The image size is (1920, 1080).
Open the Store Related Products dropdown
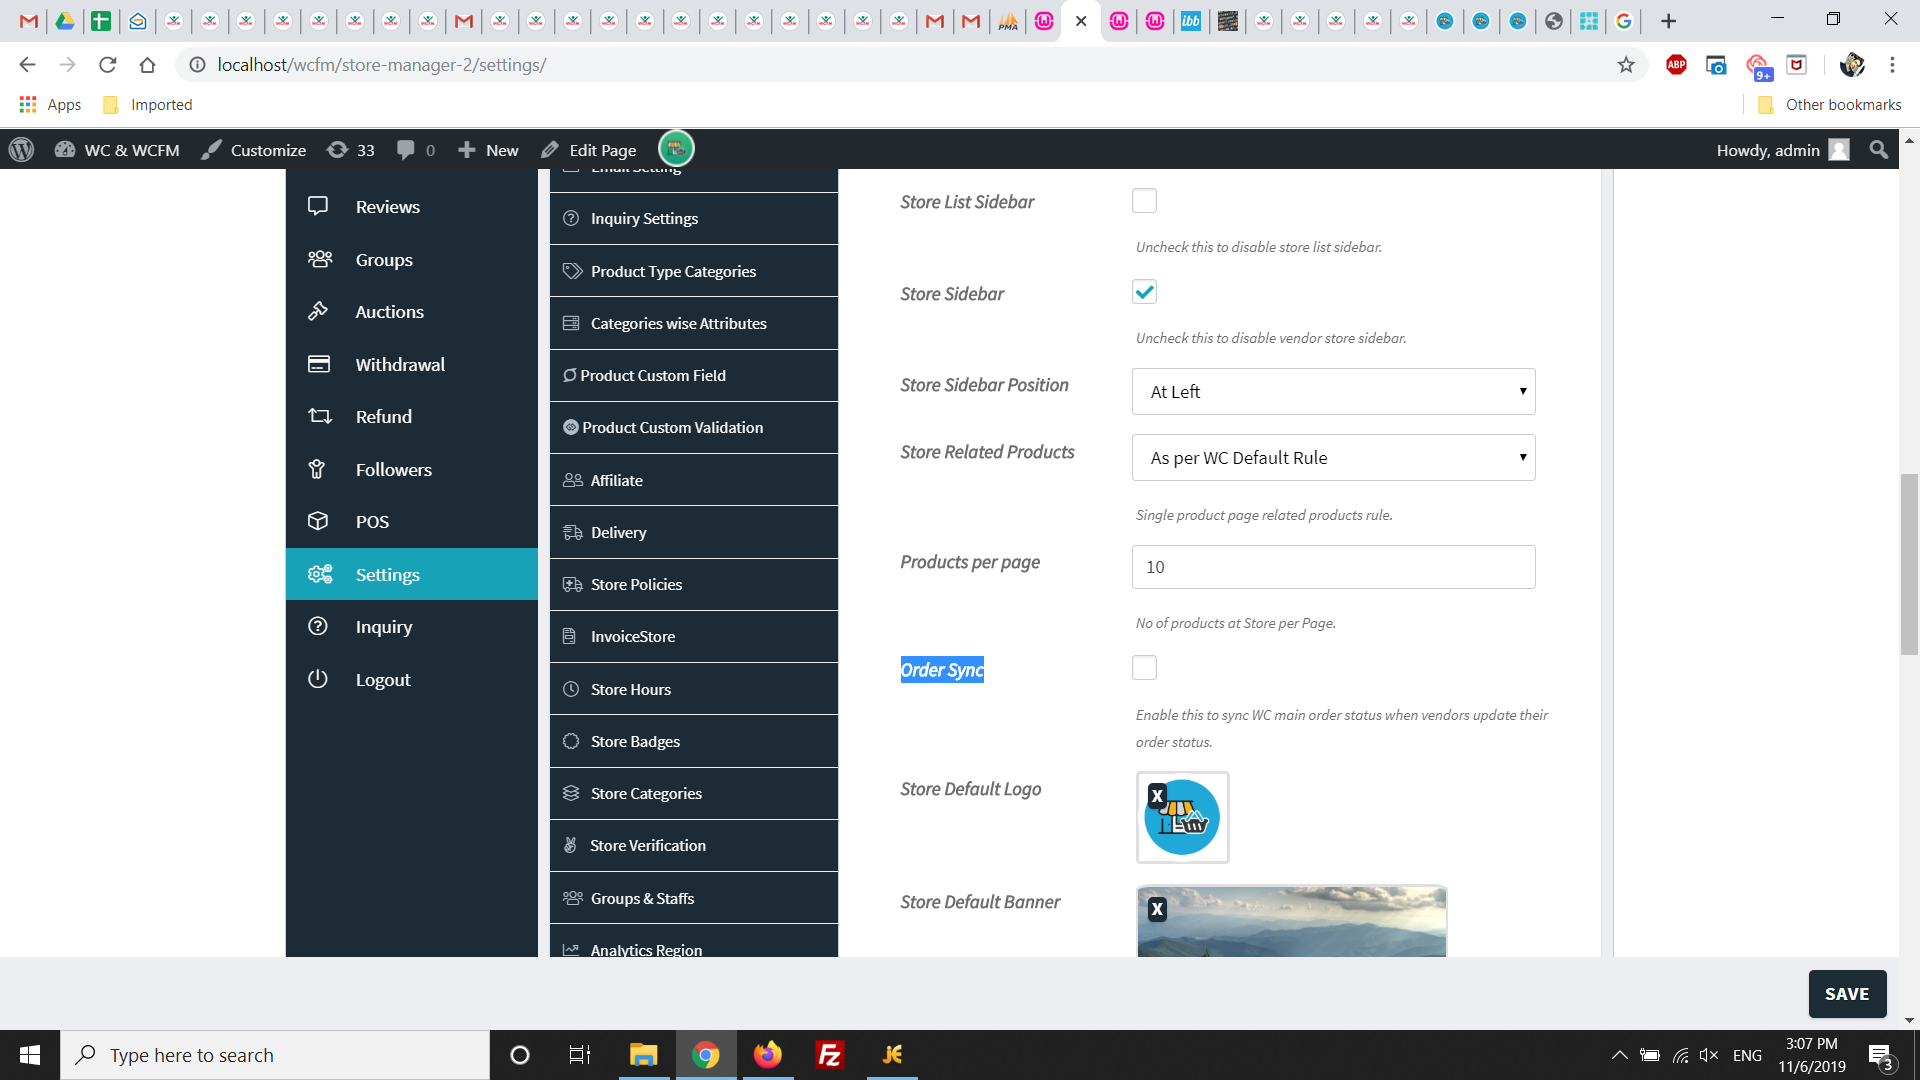(1333, 458)
